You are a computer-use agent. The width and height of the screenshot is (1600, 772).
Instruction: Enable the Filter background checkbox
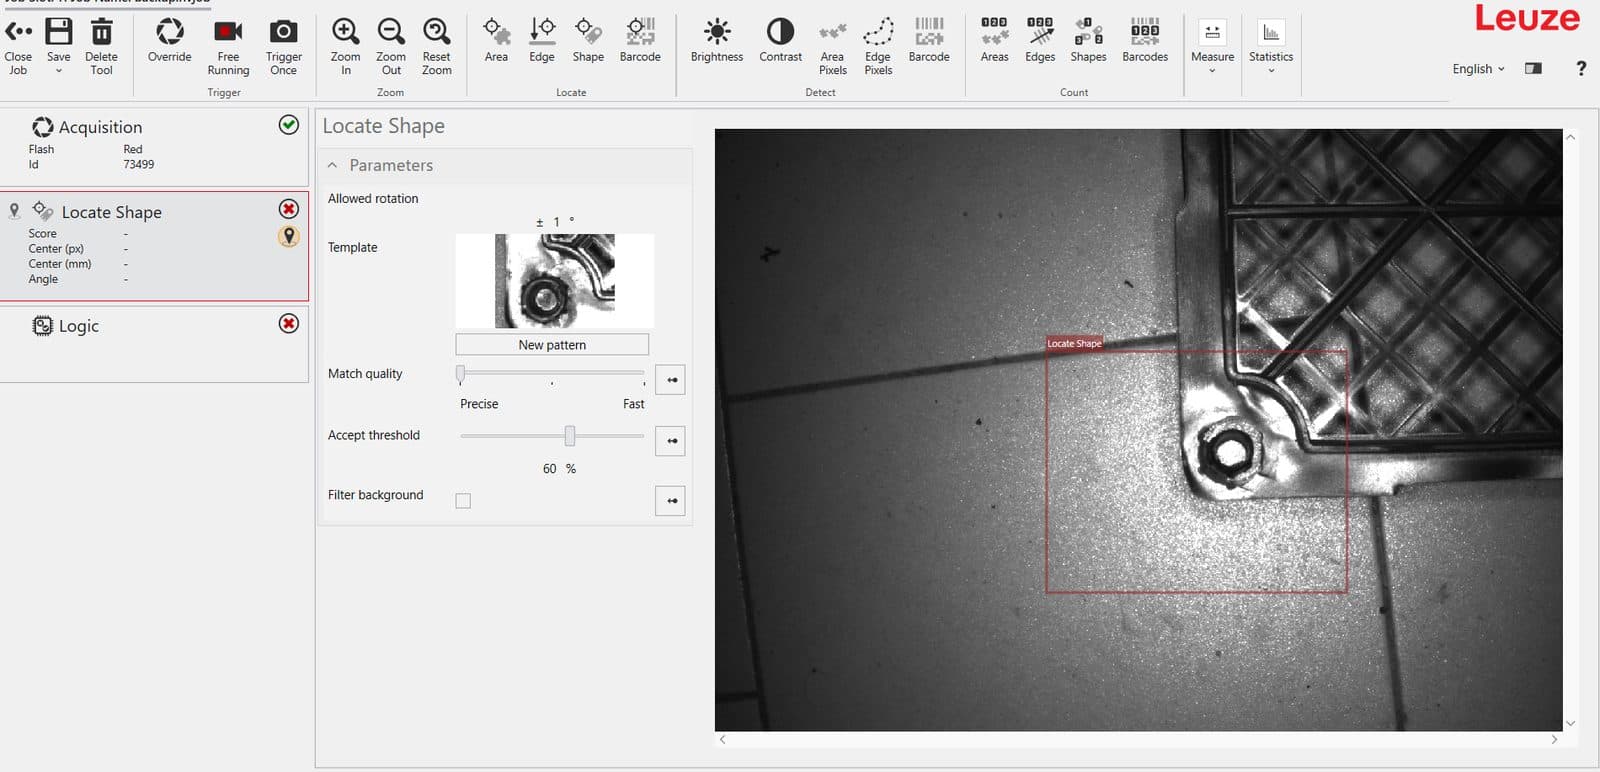coord(463,501)
